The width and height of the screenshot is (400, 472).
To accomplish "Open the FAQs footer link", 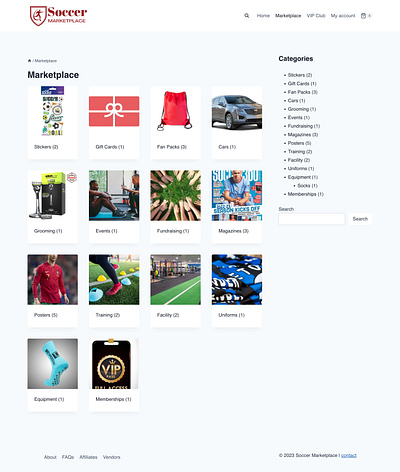I will [x=68, y=457].
